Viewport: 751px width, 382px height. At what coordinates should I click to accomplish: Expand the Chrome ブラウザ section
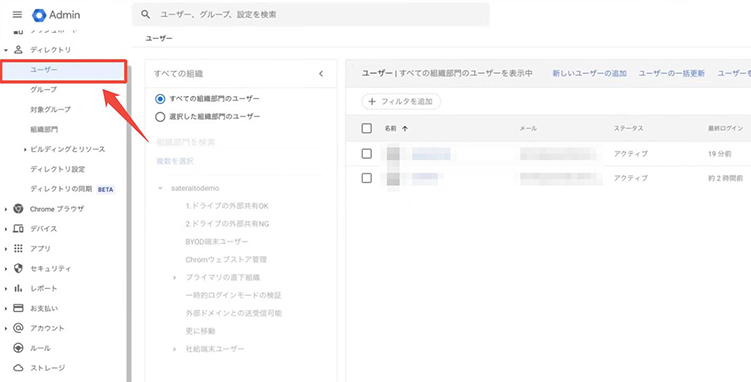pyautogui.click(x=6, y=209)
